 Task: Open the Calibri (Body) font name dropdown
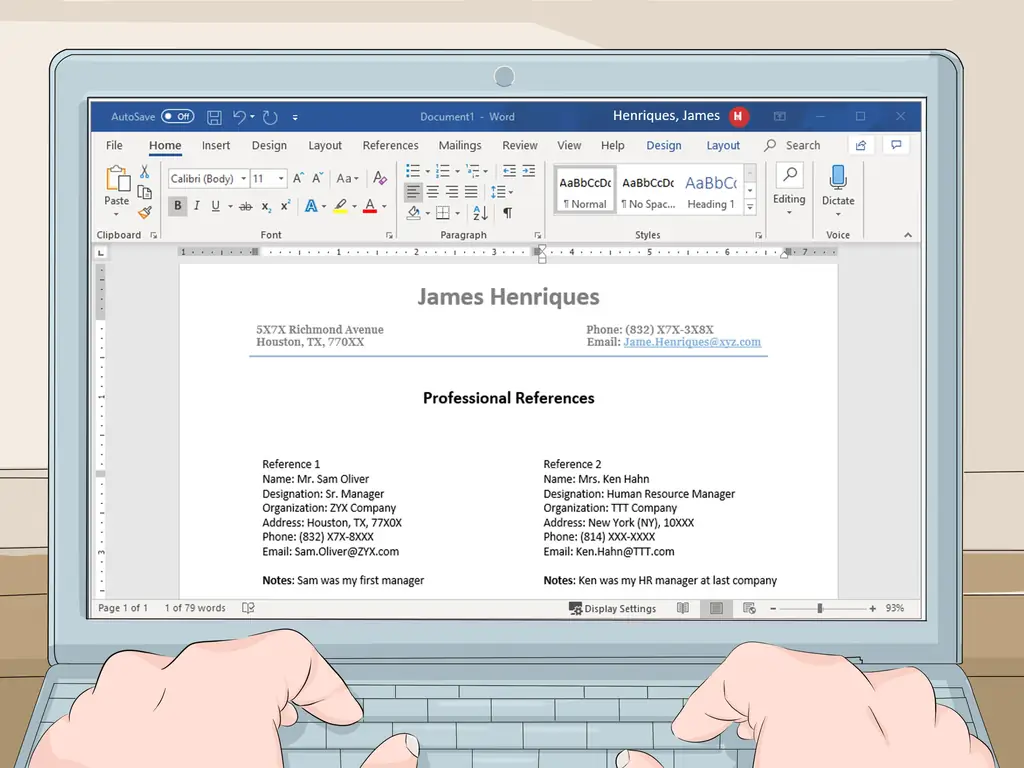[207, 179]
